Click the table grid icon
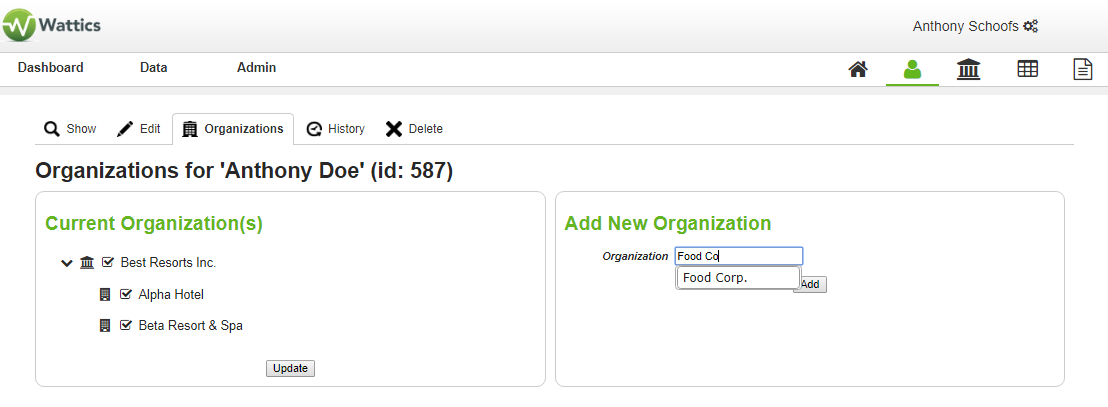The image size is (1108, 407). click(x=1027, y=69)
